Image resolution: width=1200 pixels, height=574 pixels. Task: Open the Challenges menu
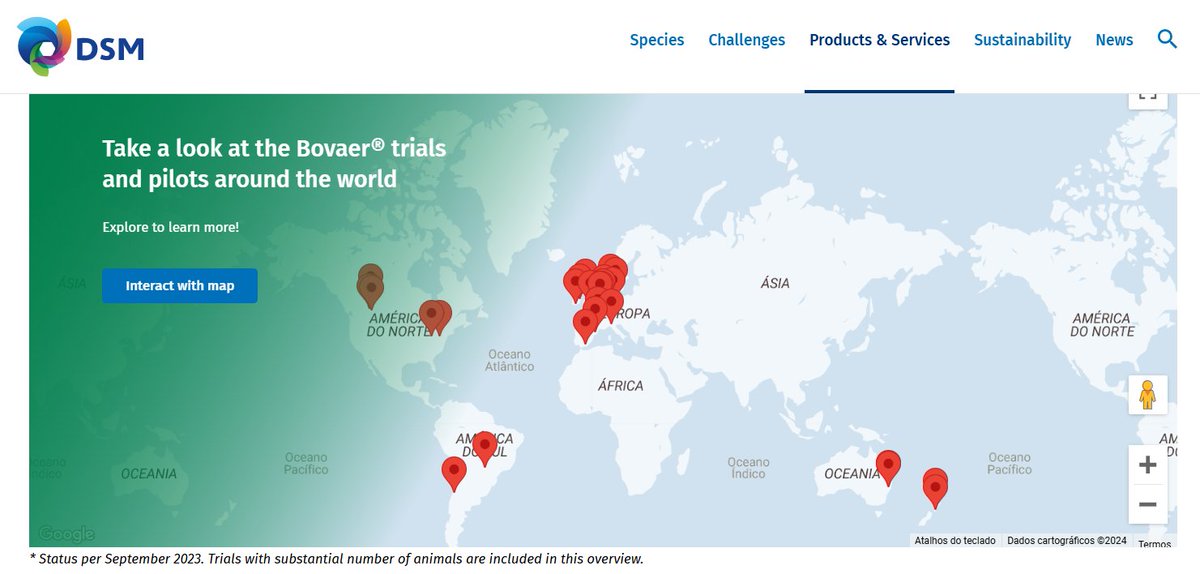pos(747,40)
